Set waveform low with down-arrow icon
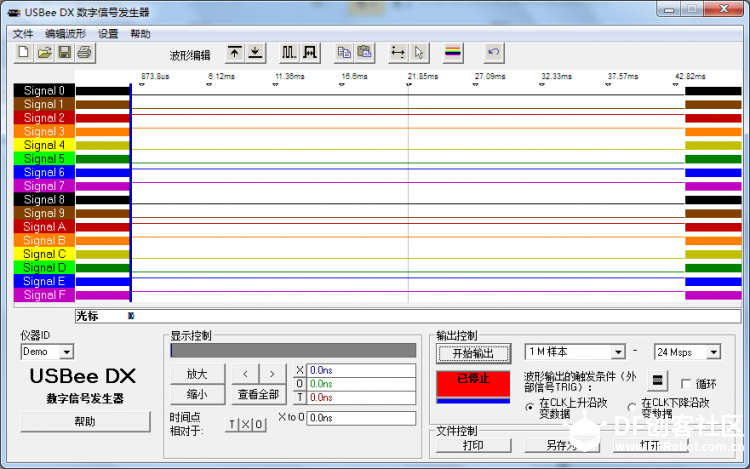Image resolution: width=750 pixels, height=469 pixels. coord(256,53)
